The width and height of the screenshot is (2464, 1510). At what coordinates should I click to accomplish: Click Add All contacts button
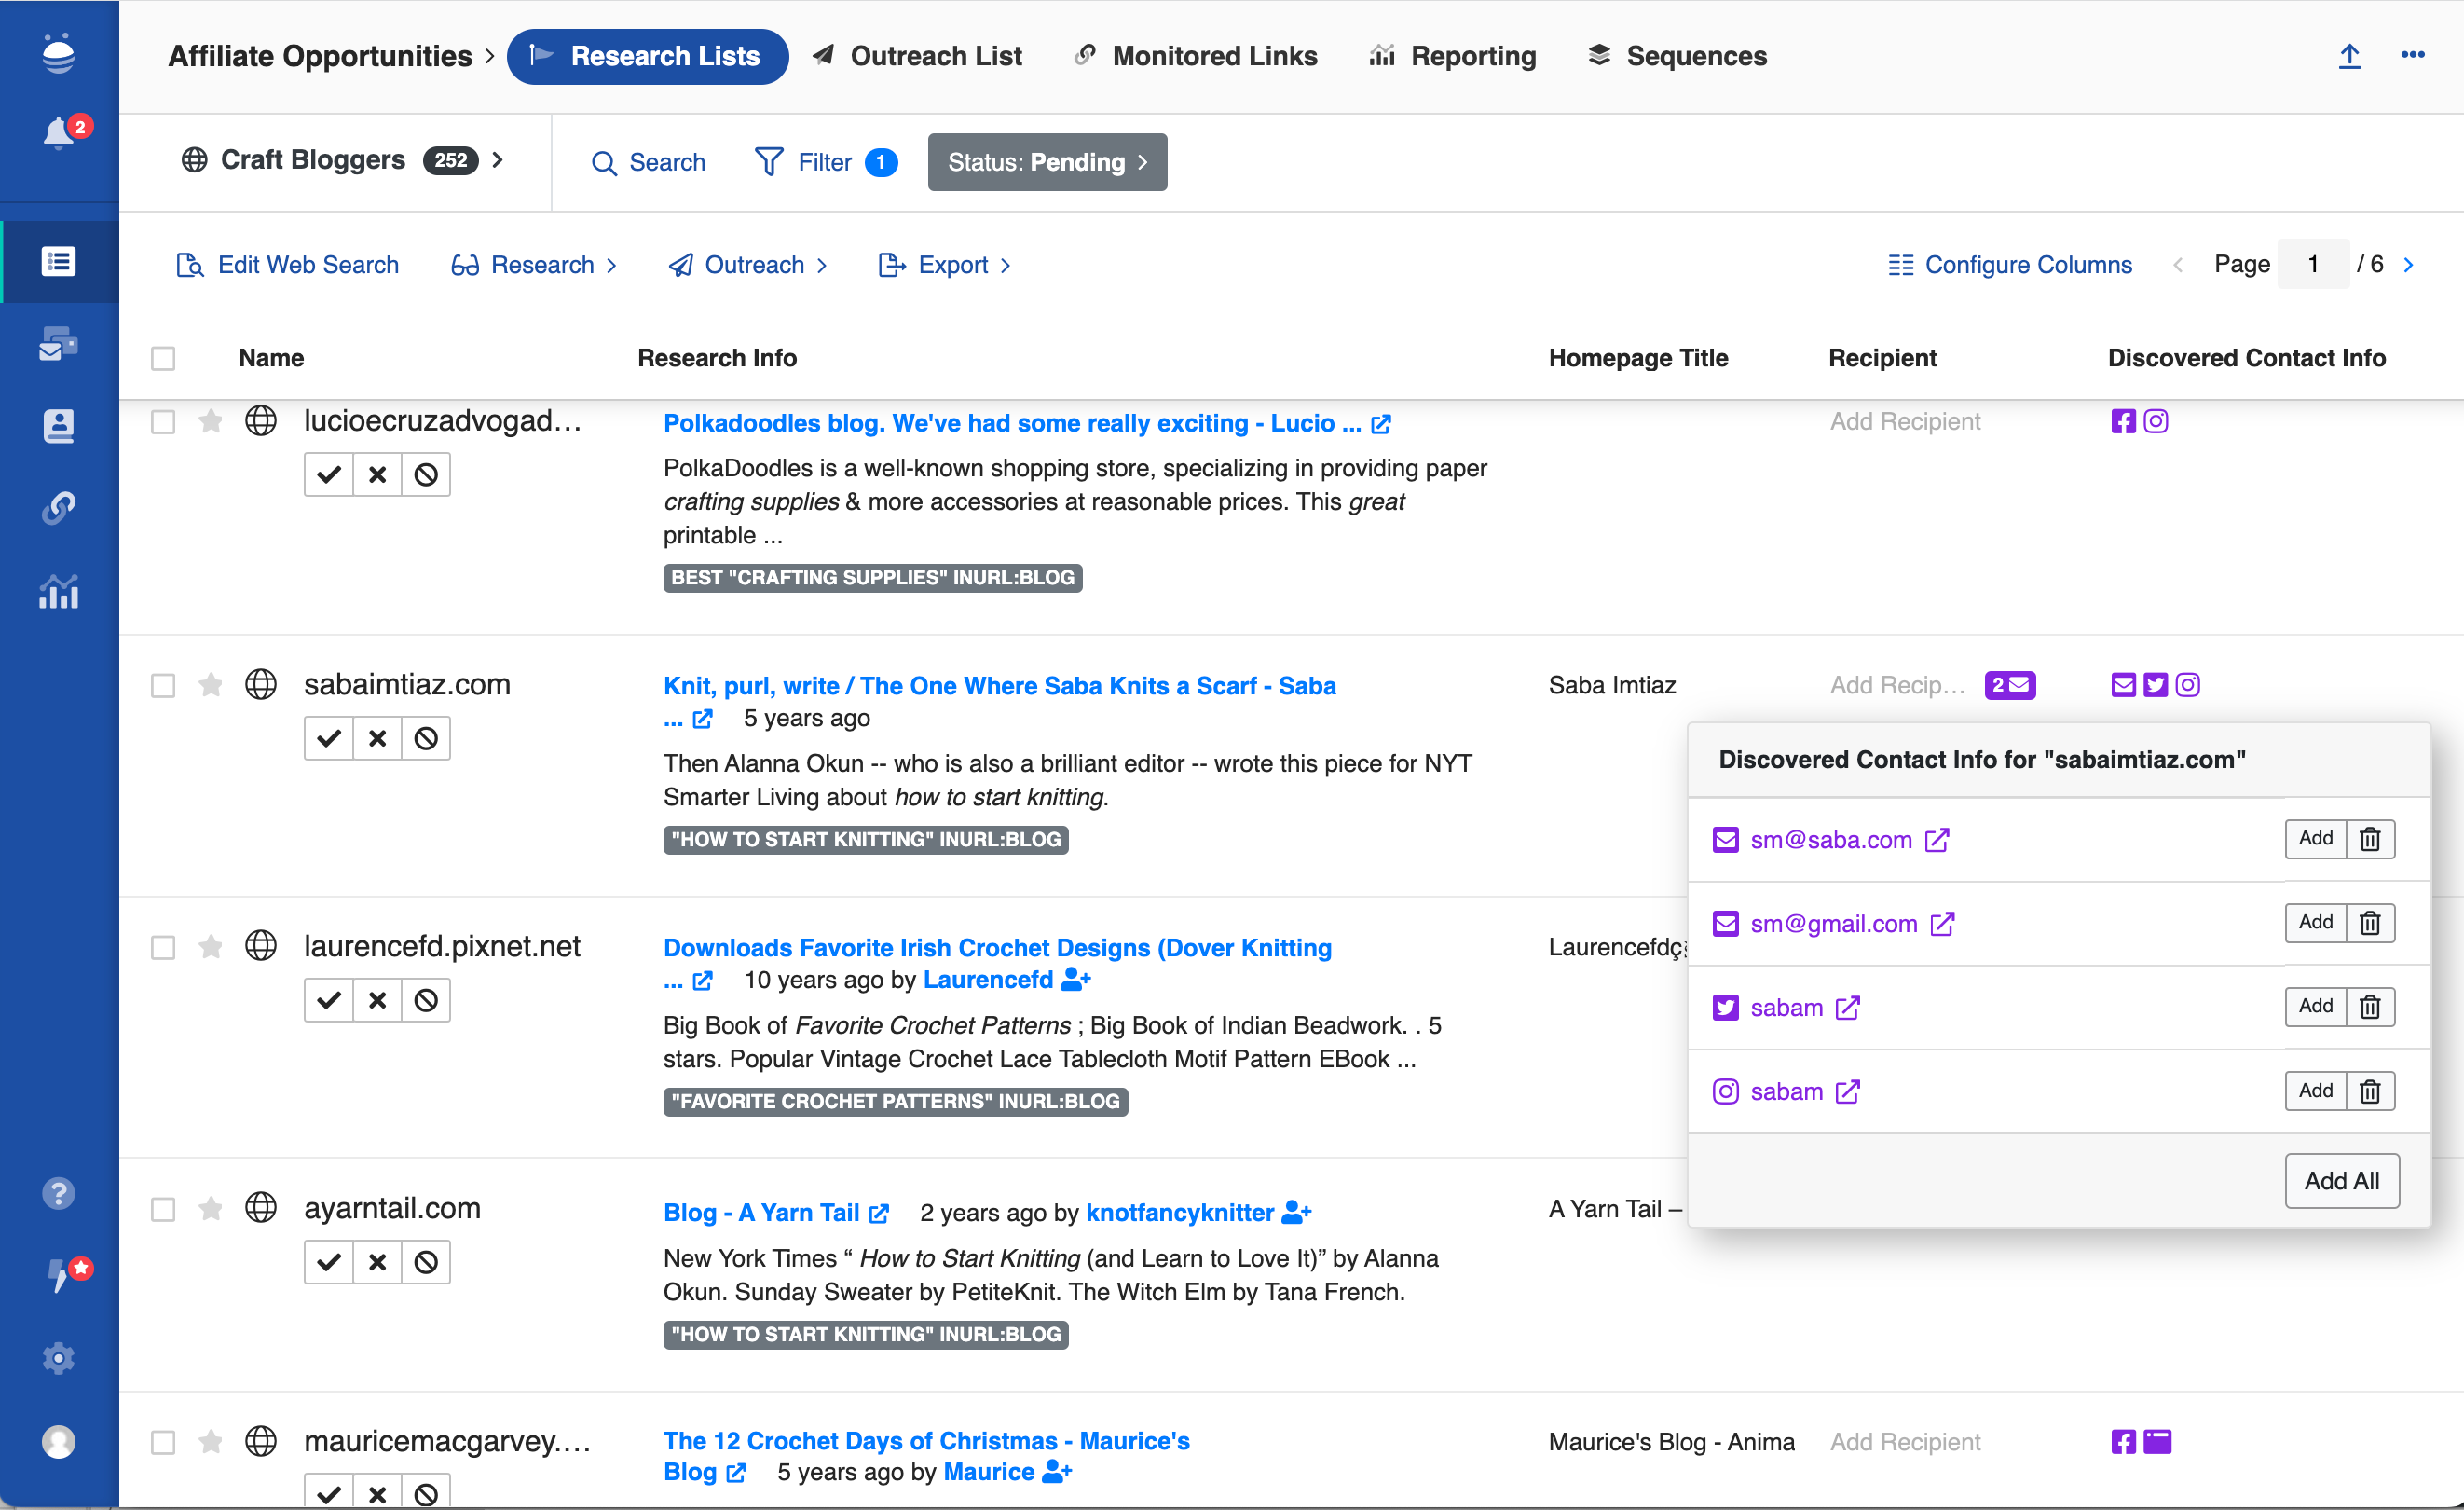(2341, 1180)
